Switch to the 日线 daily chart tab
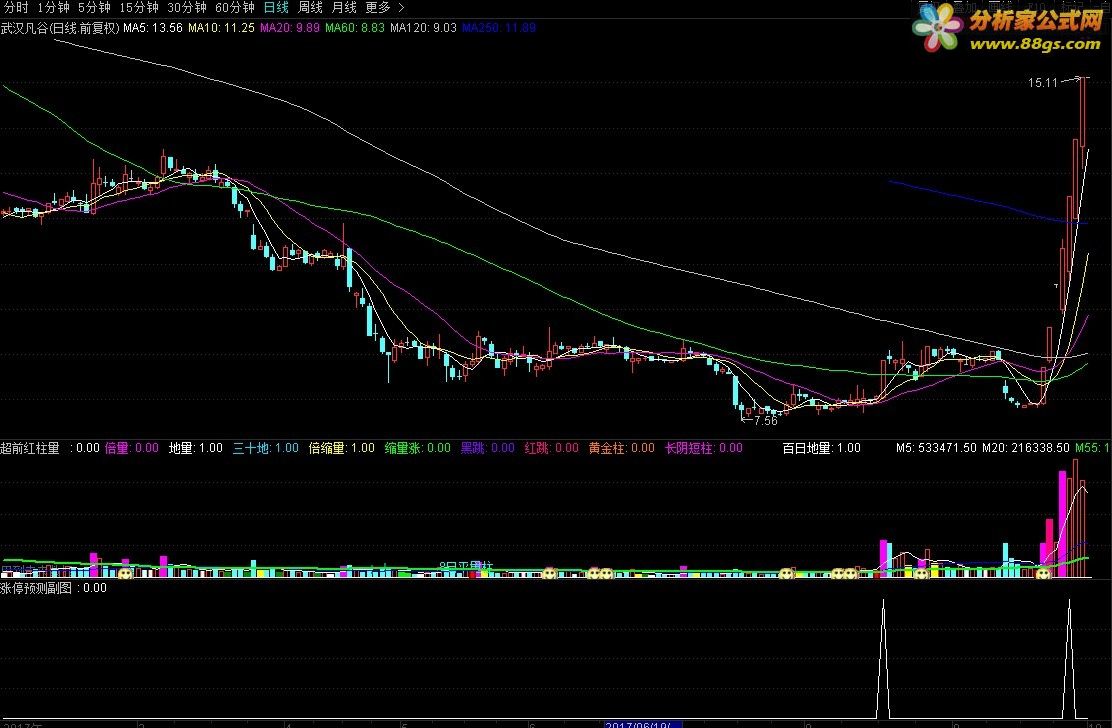1112x728 pixels. pos(276,8)
